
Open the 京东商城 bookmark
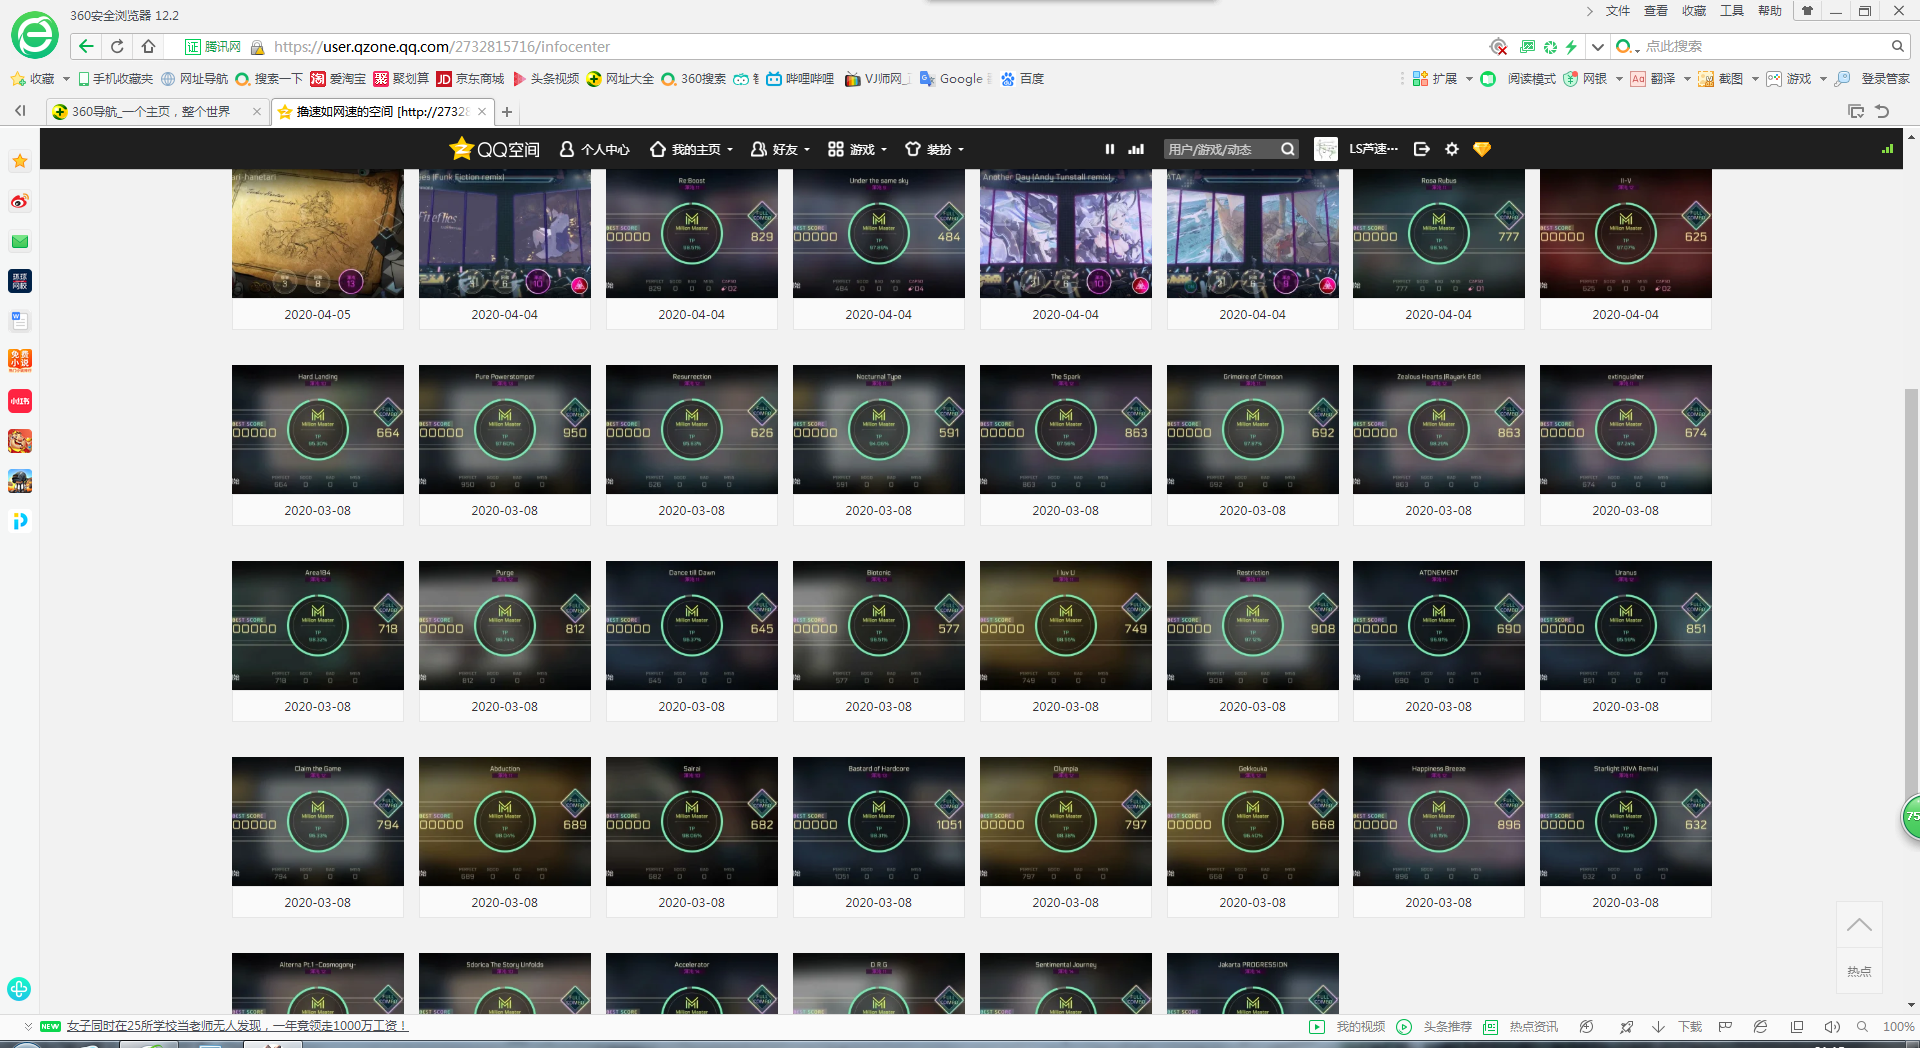pos(470,79)
